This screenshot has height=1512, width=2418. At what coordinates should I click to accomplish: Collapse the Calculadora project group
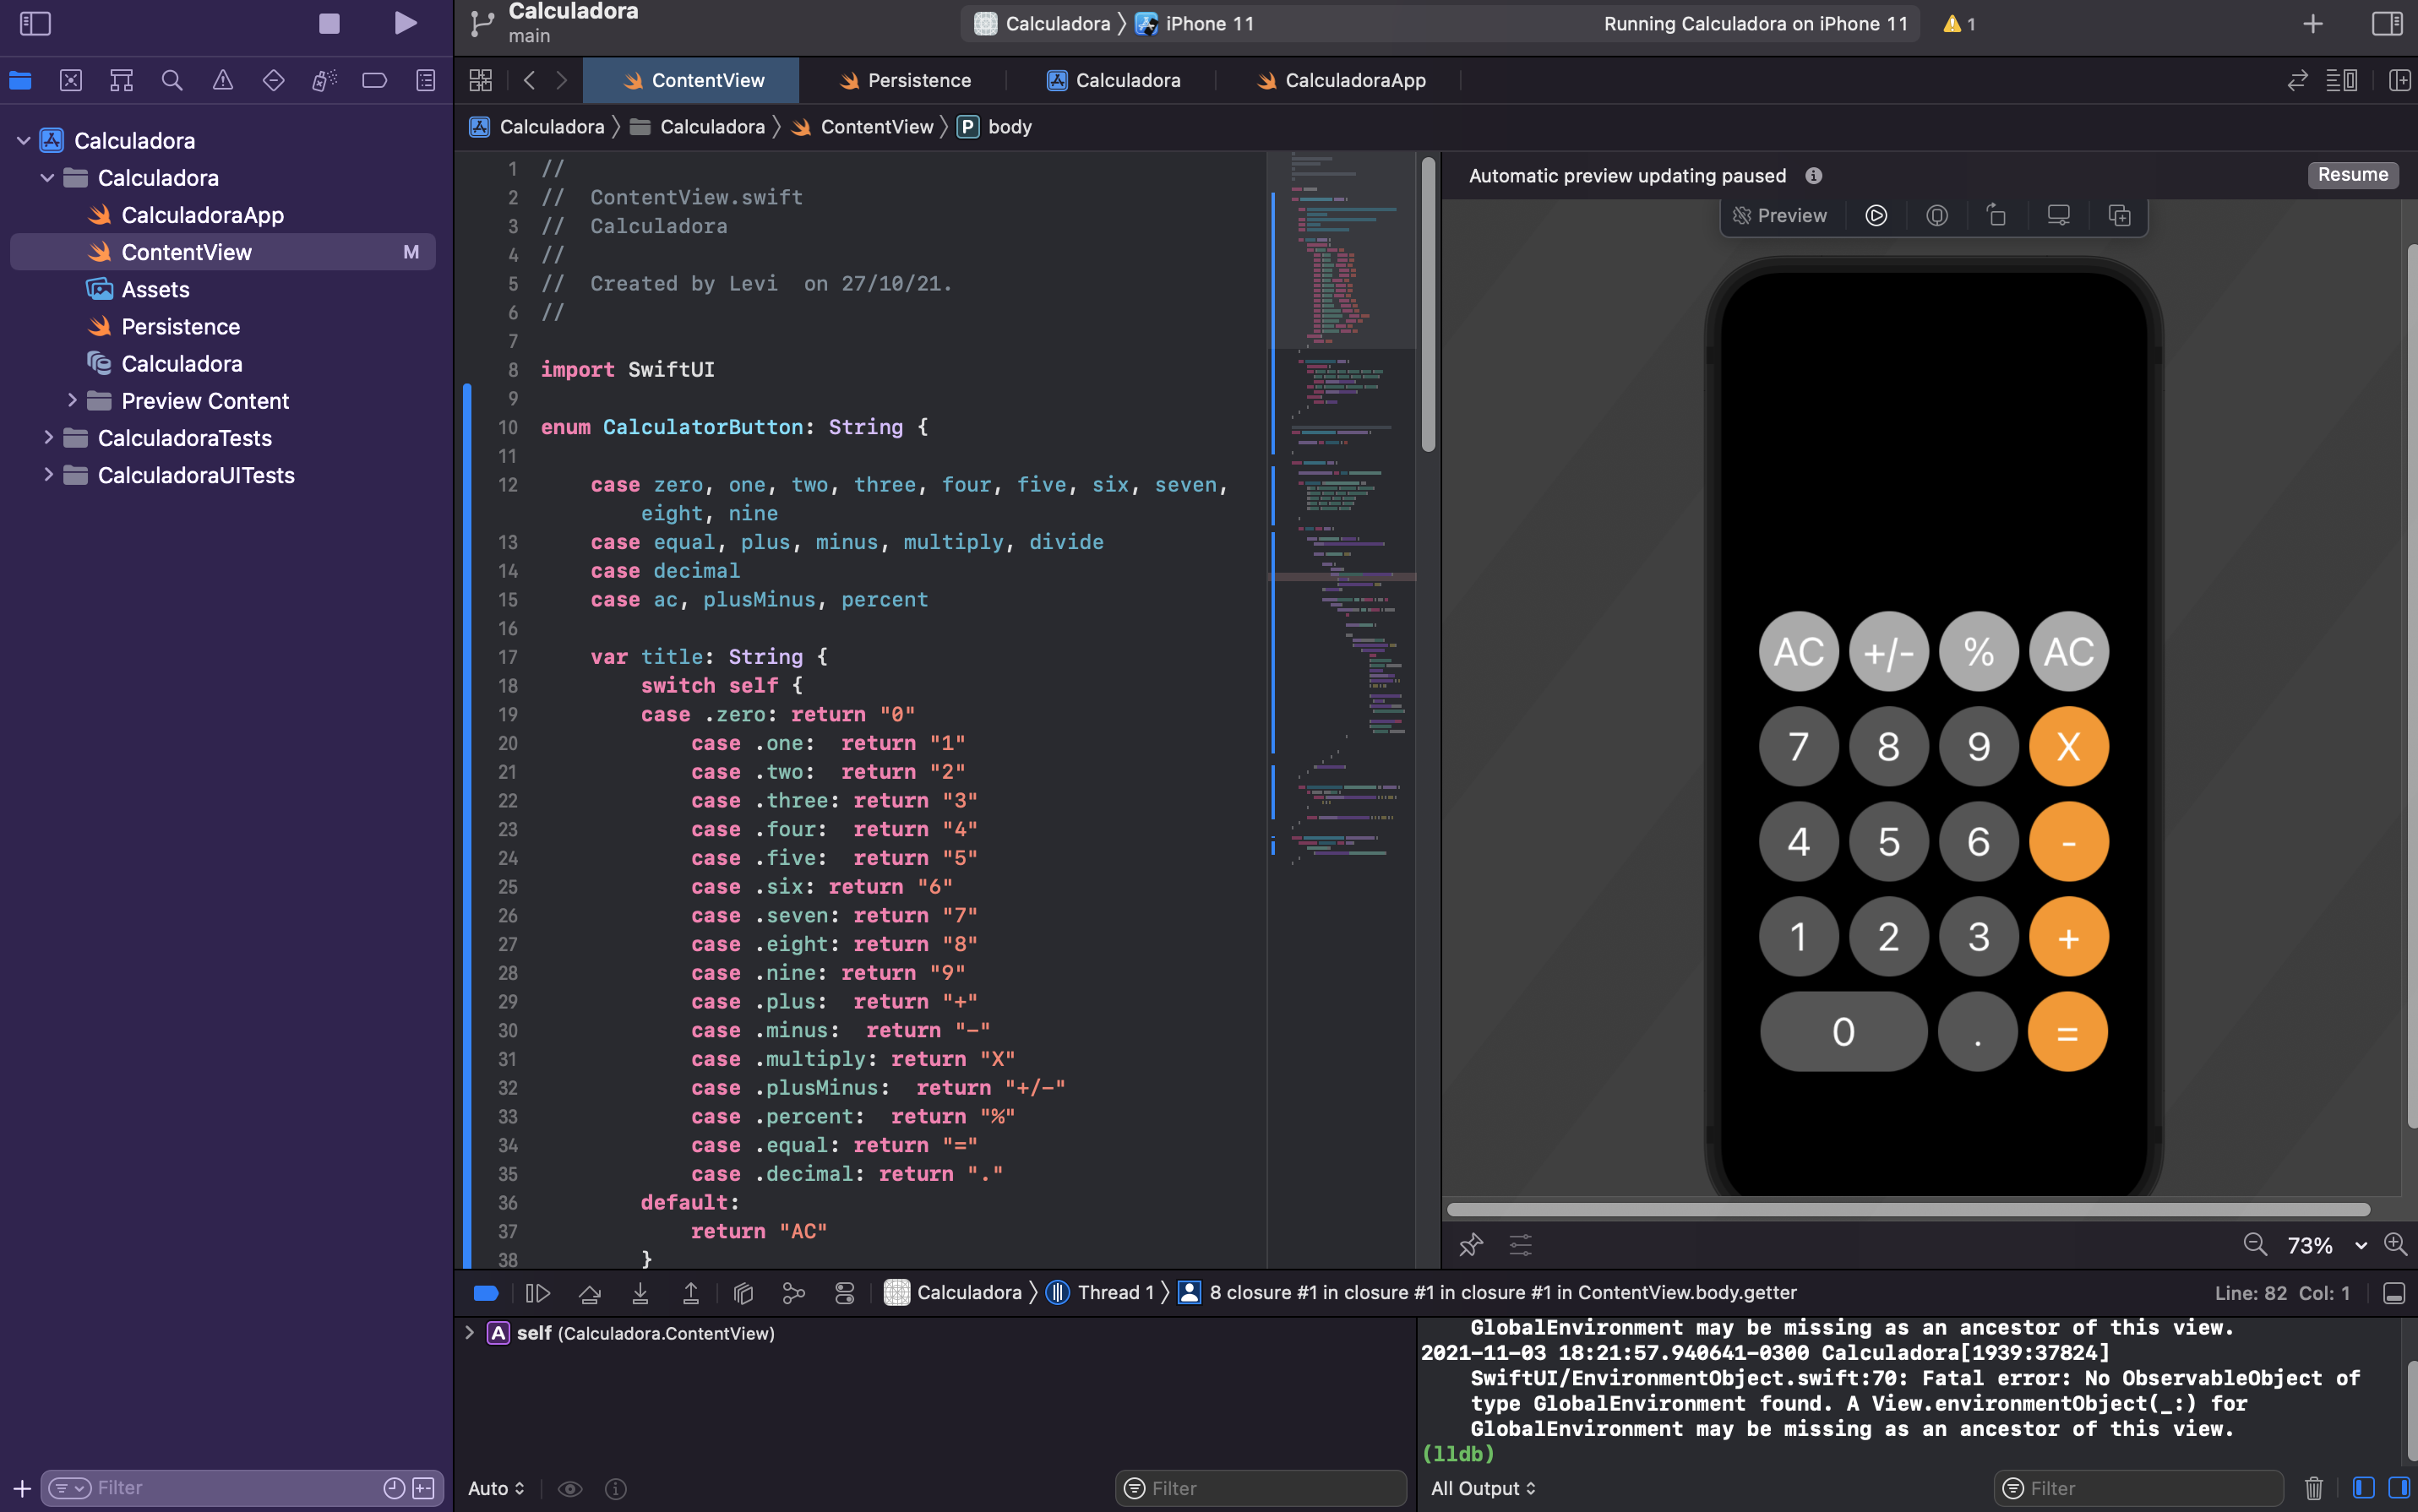[24, 140]
